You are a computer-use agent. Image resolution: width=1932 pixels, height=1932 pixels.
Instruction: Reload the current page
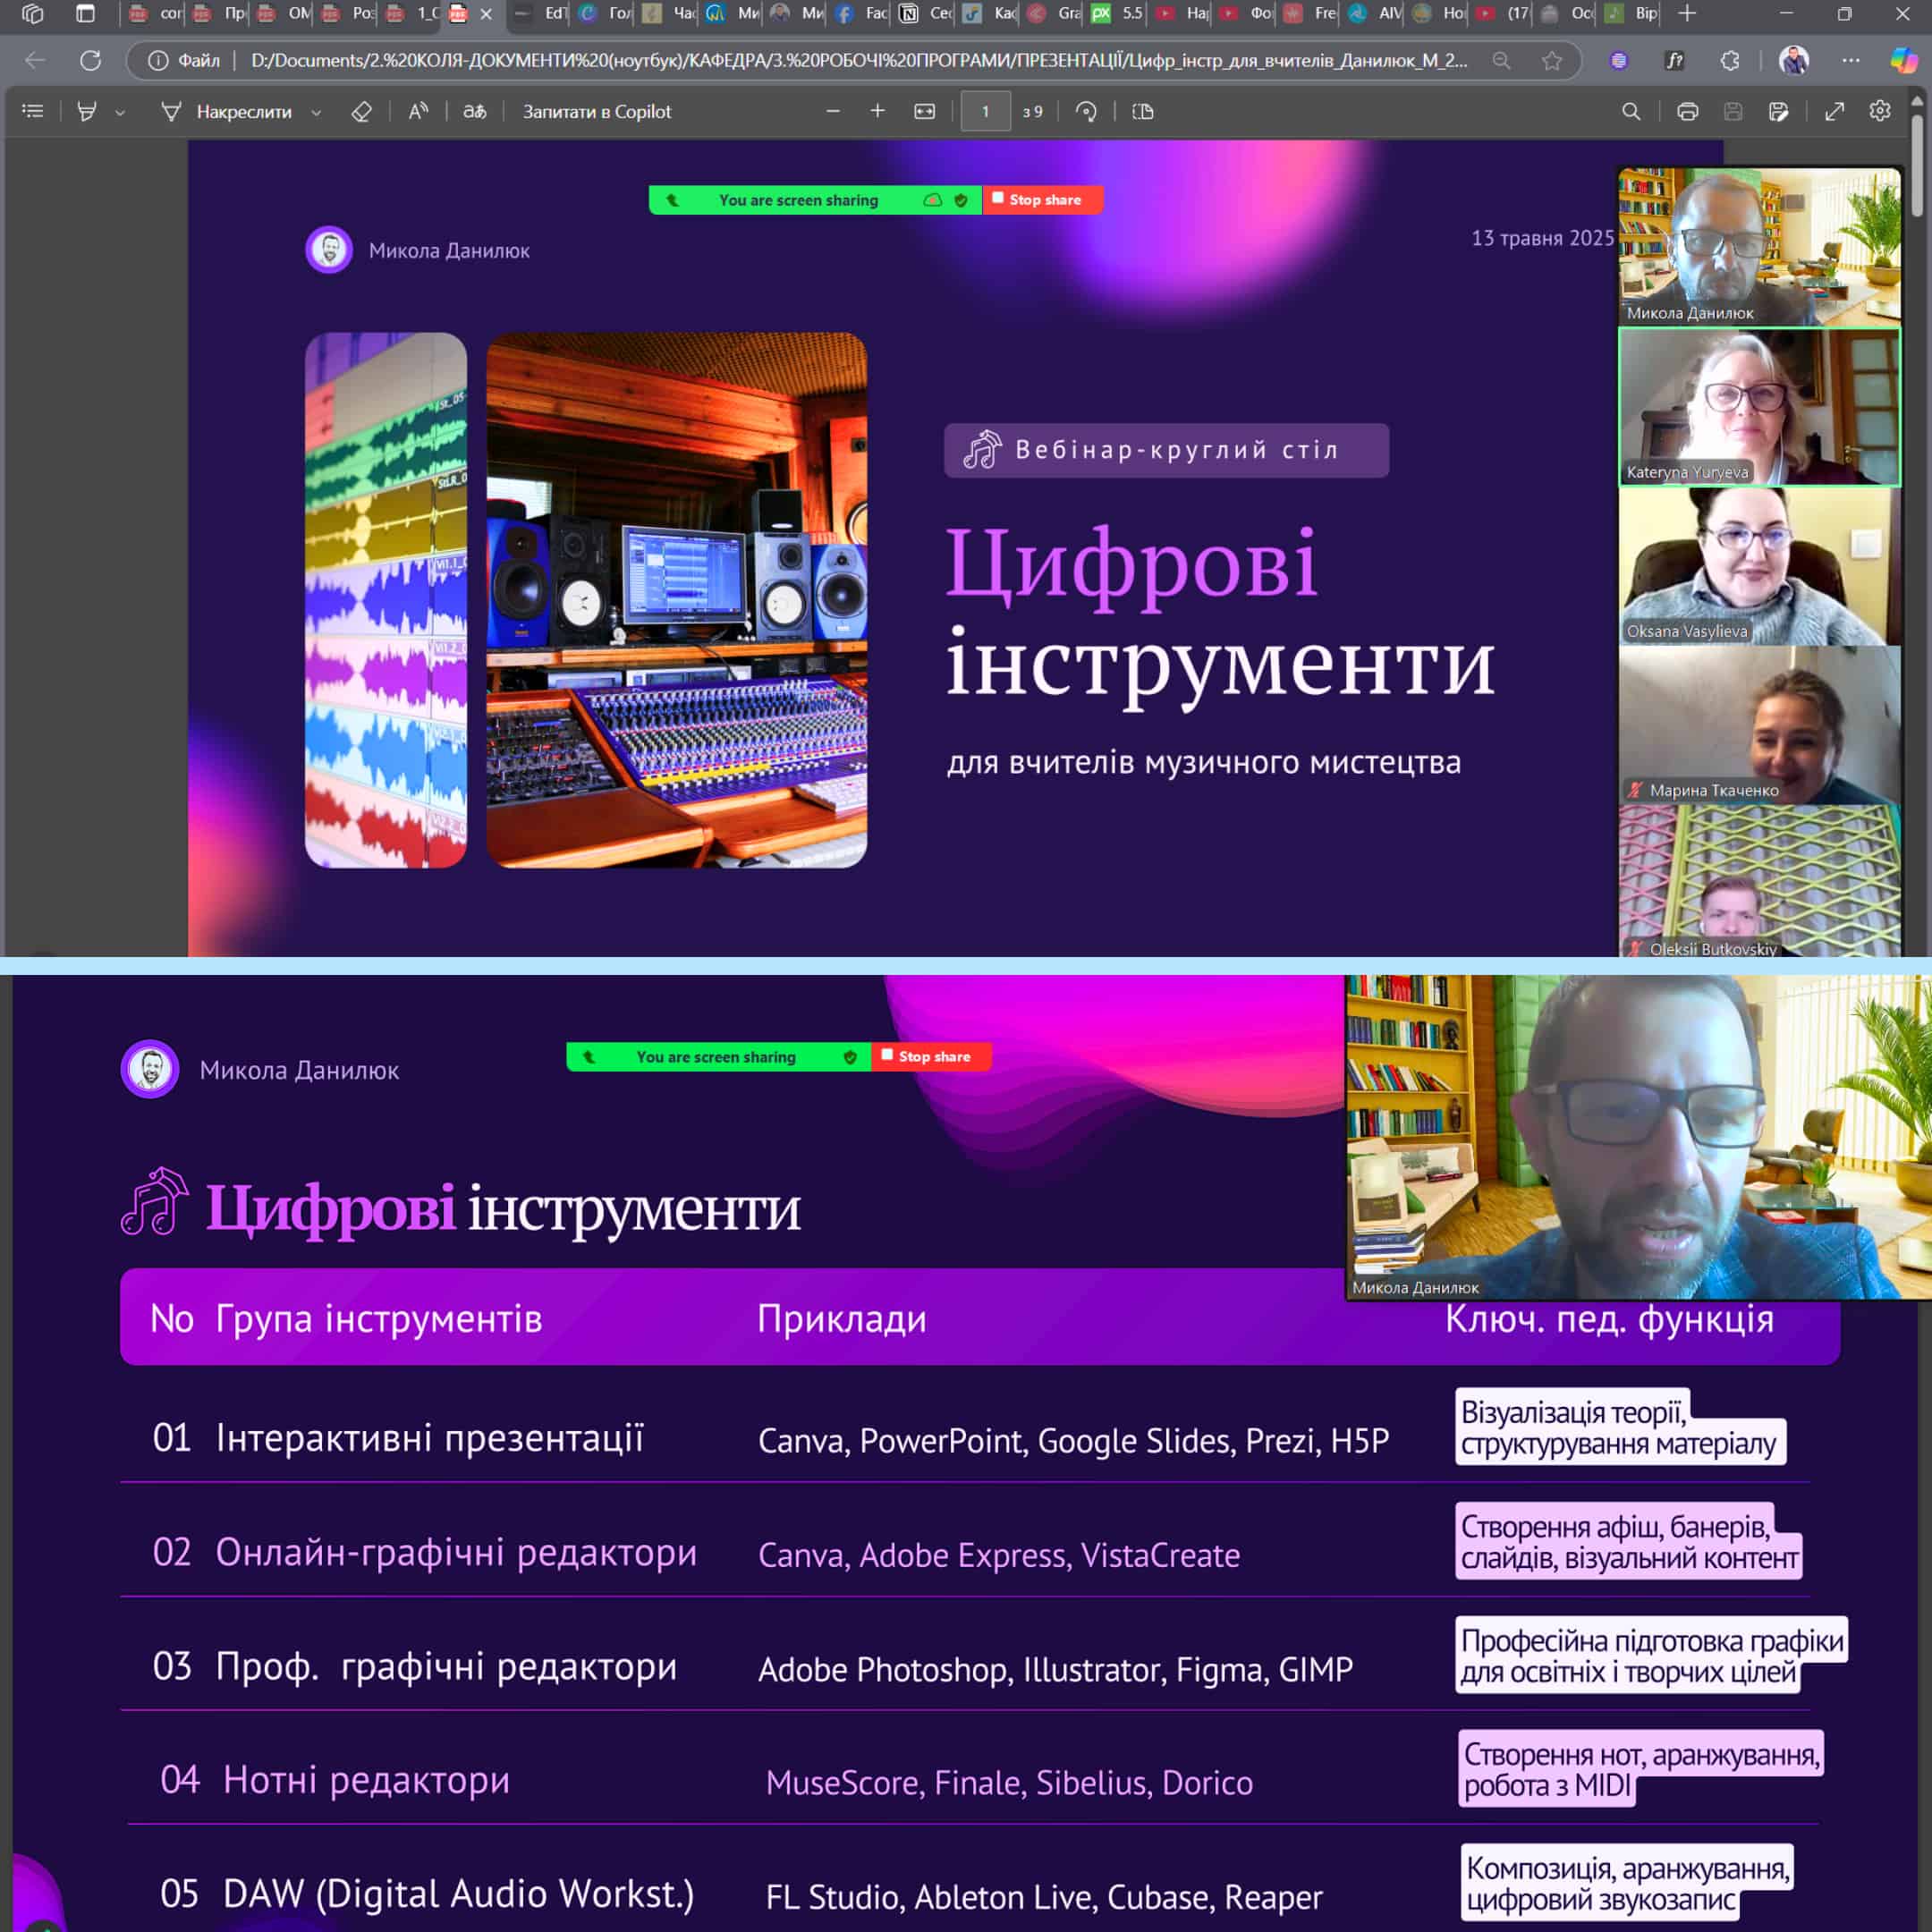pos(91,60)
